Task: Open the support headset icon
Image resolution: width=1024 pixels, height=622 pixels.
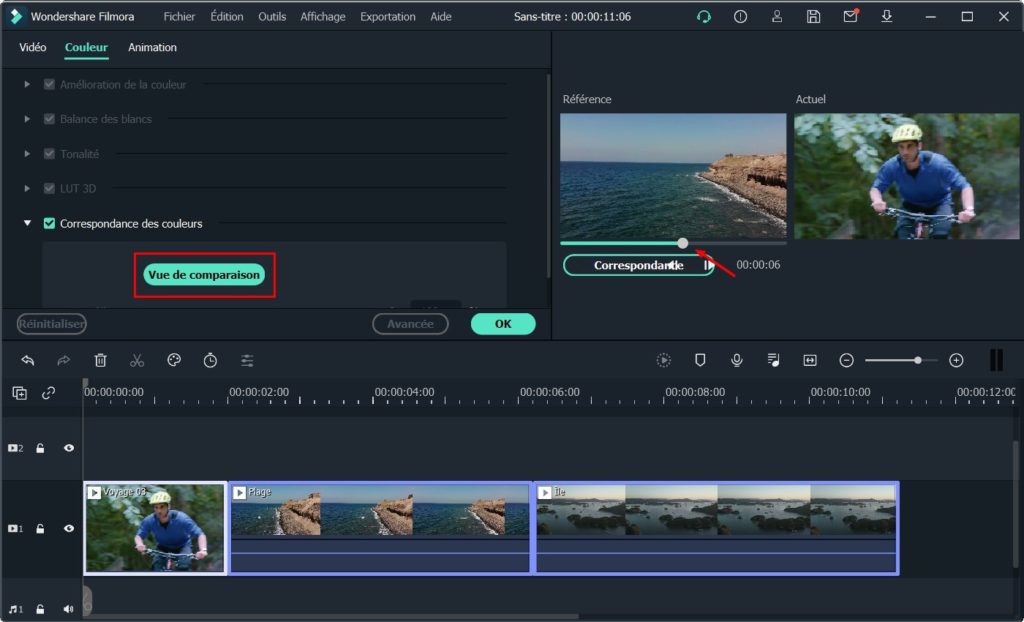Action: [x=703, y=17]
